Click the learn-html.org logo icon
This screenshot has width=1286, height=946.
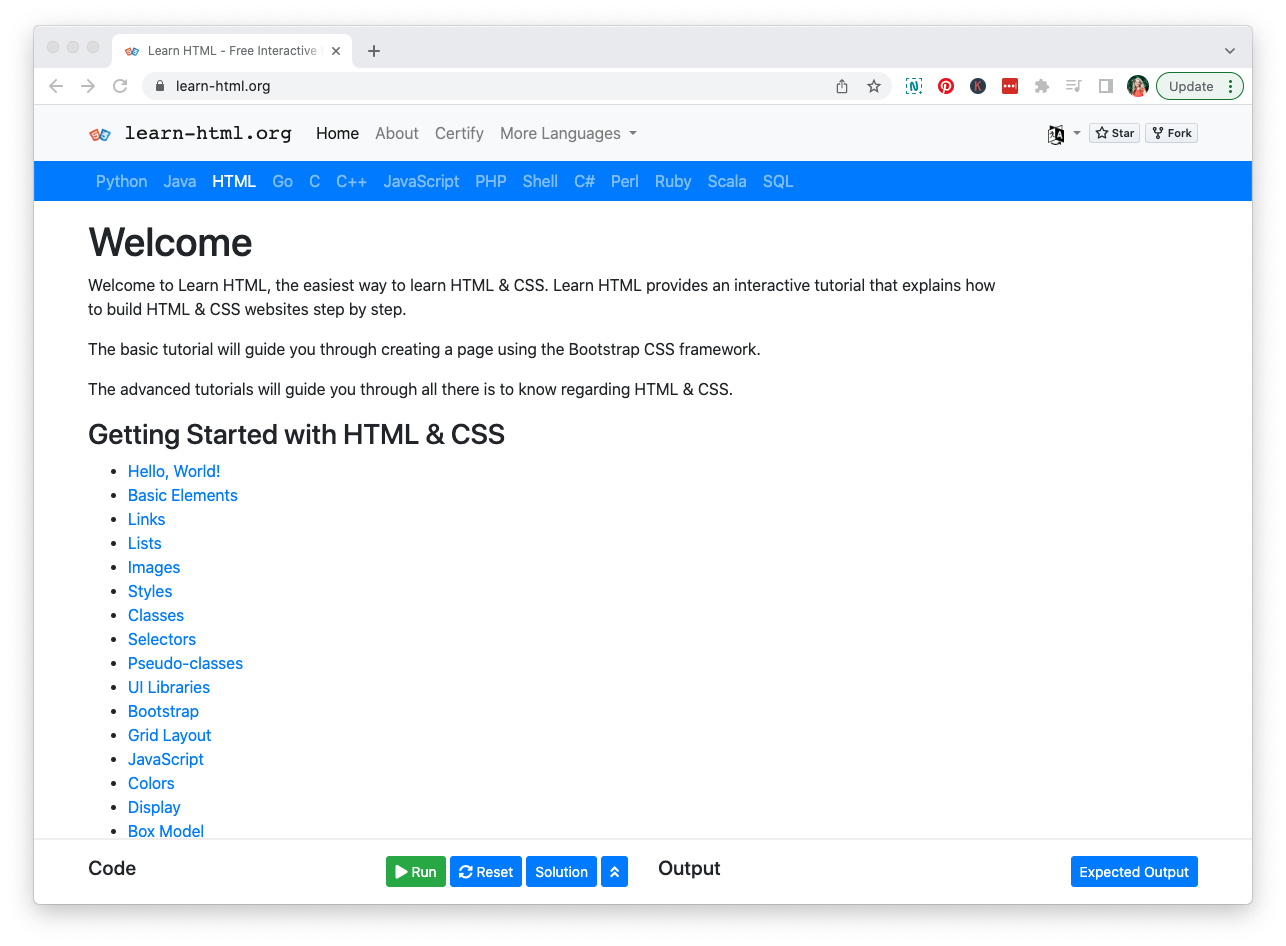coord(100,133)
